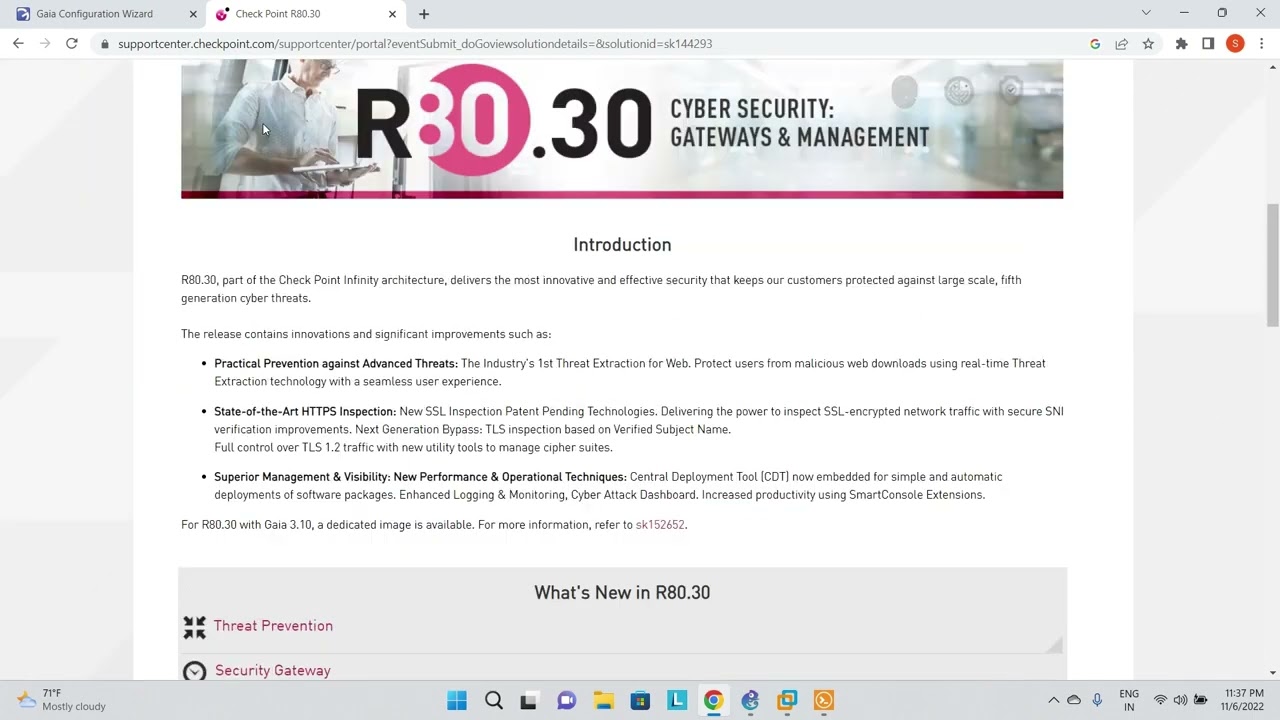Open a new browser tab
The width and height of the screenshot is (1280, 720).
[x=424, y=14]
